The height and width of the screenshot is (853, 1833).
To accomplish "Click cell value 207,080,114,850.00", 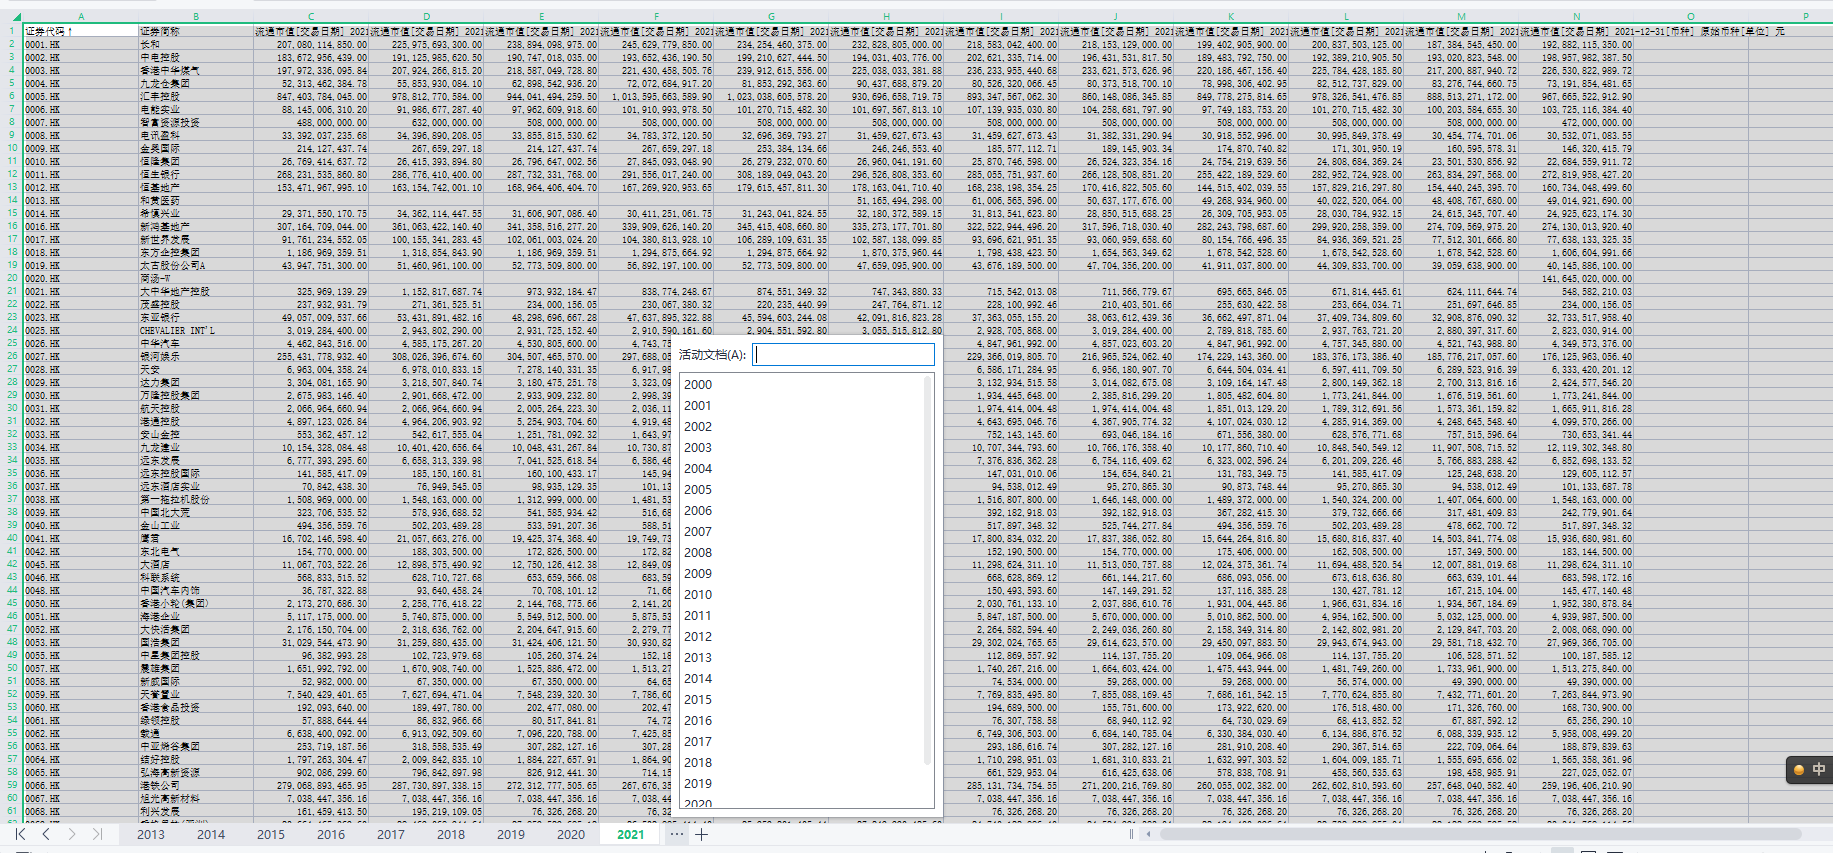I will click(311, 44).
